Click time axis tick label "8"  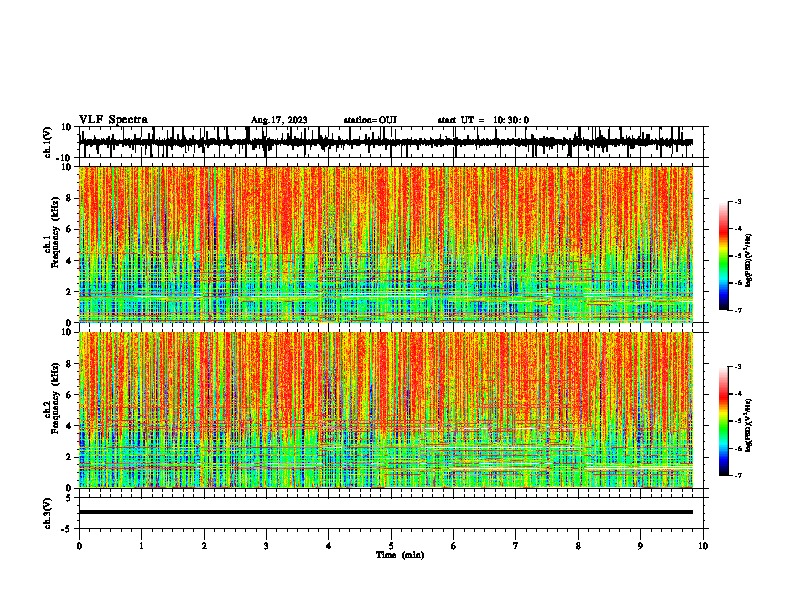click(x=578, y=546)
